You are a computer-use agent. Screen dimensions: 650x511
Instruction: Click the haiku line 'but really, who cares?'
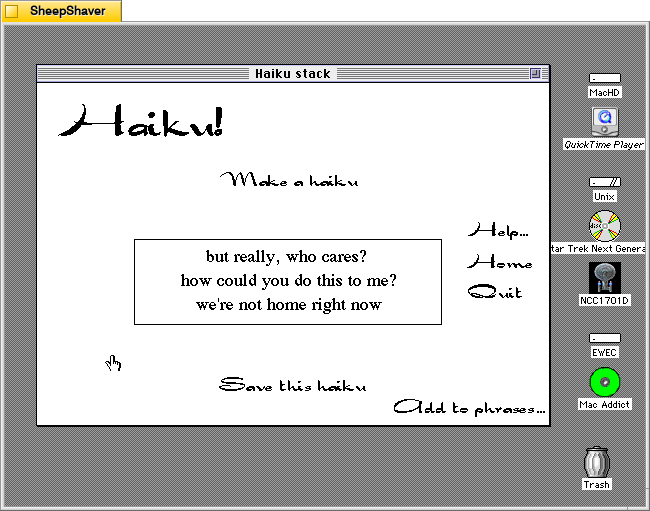(x=286, y=257)
